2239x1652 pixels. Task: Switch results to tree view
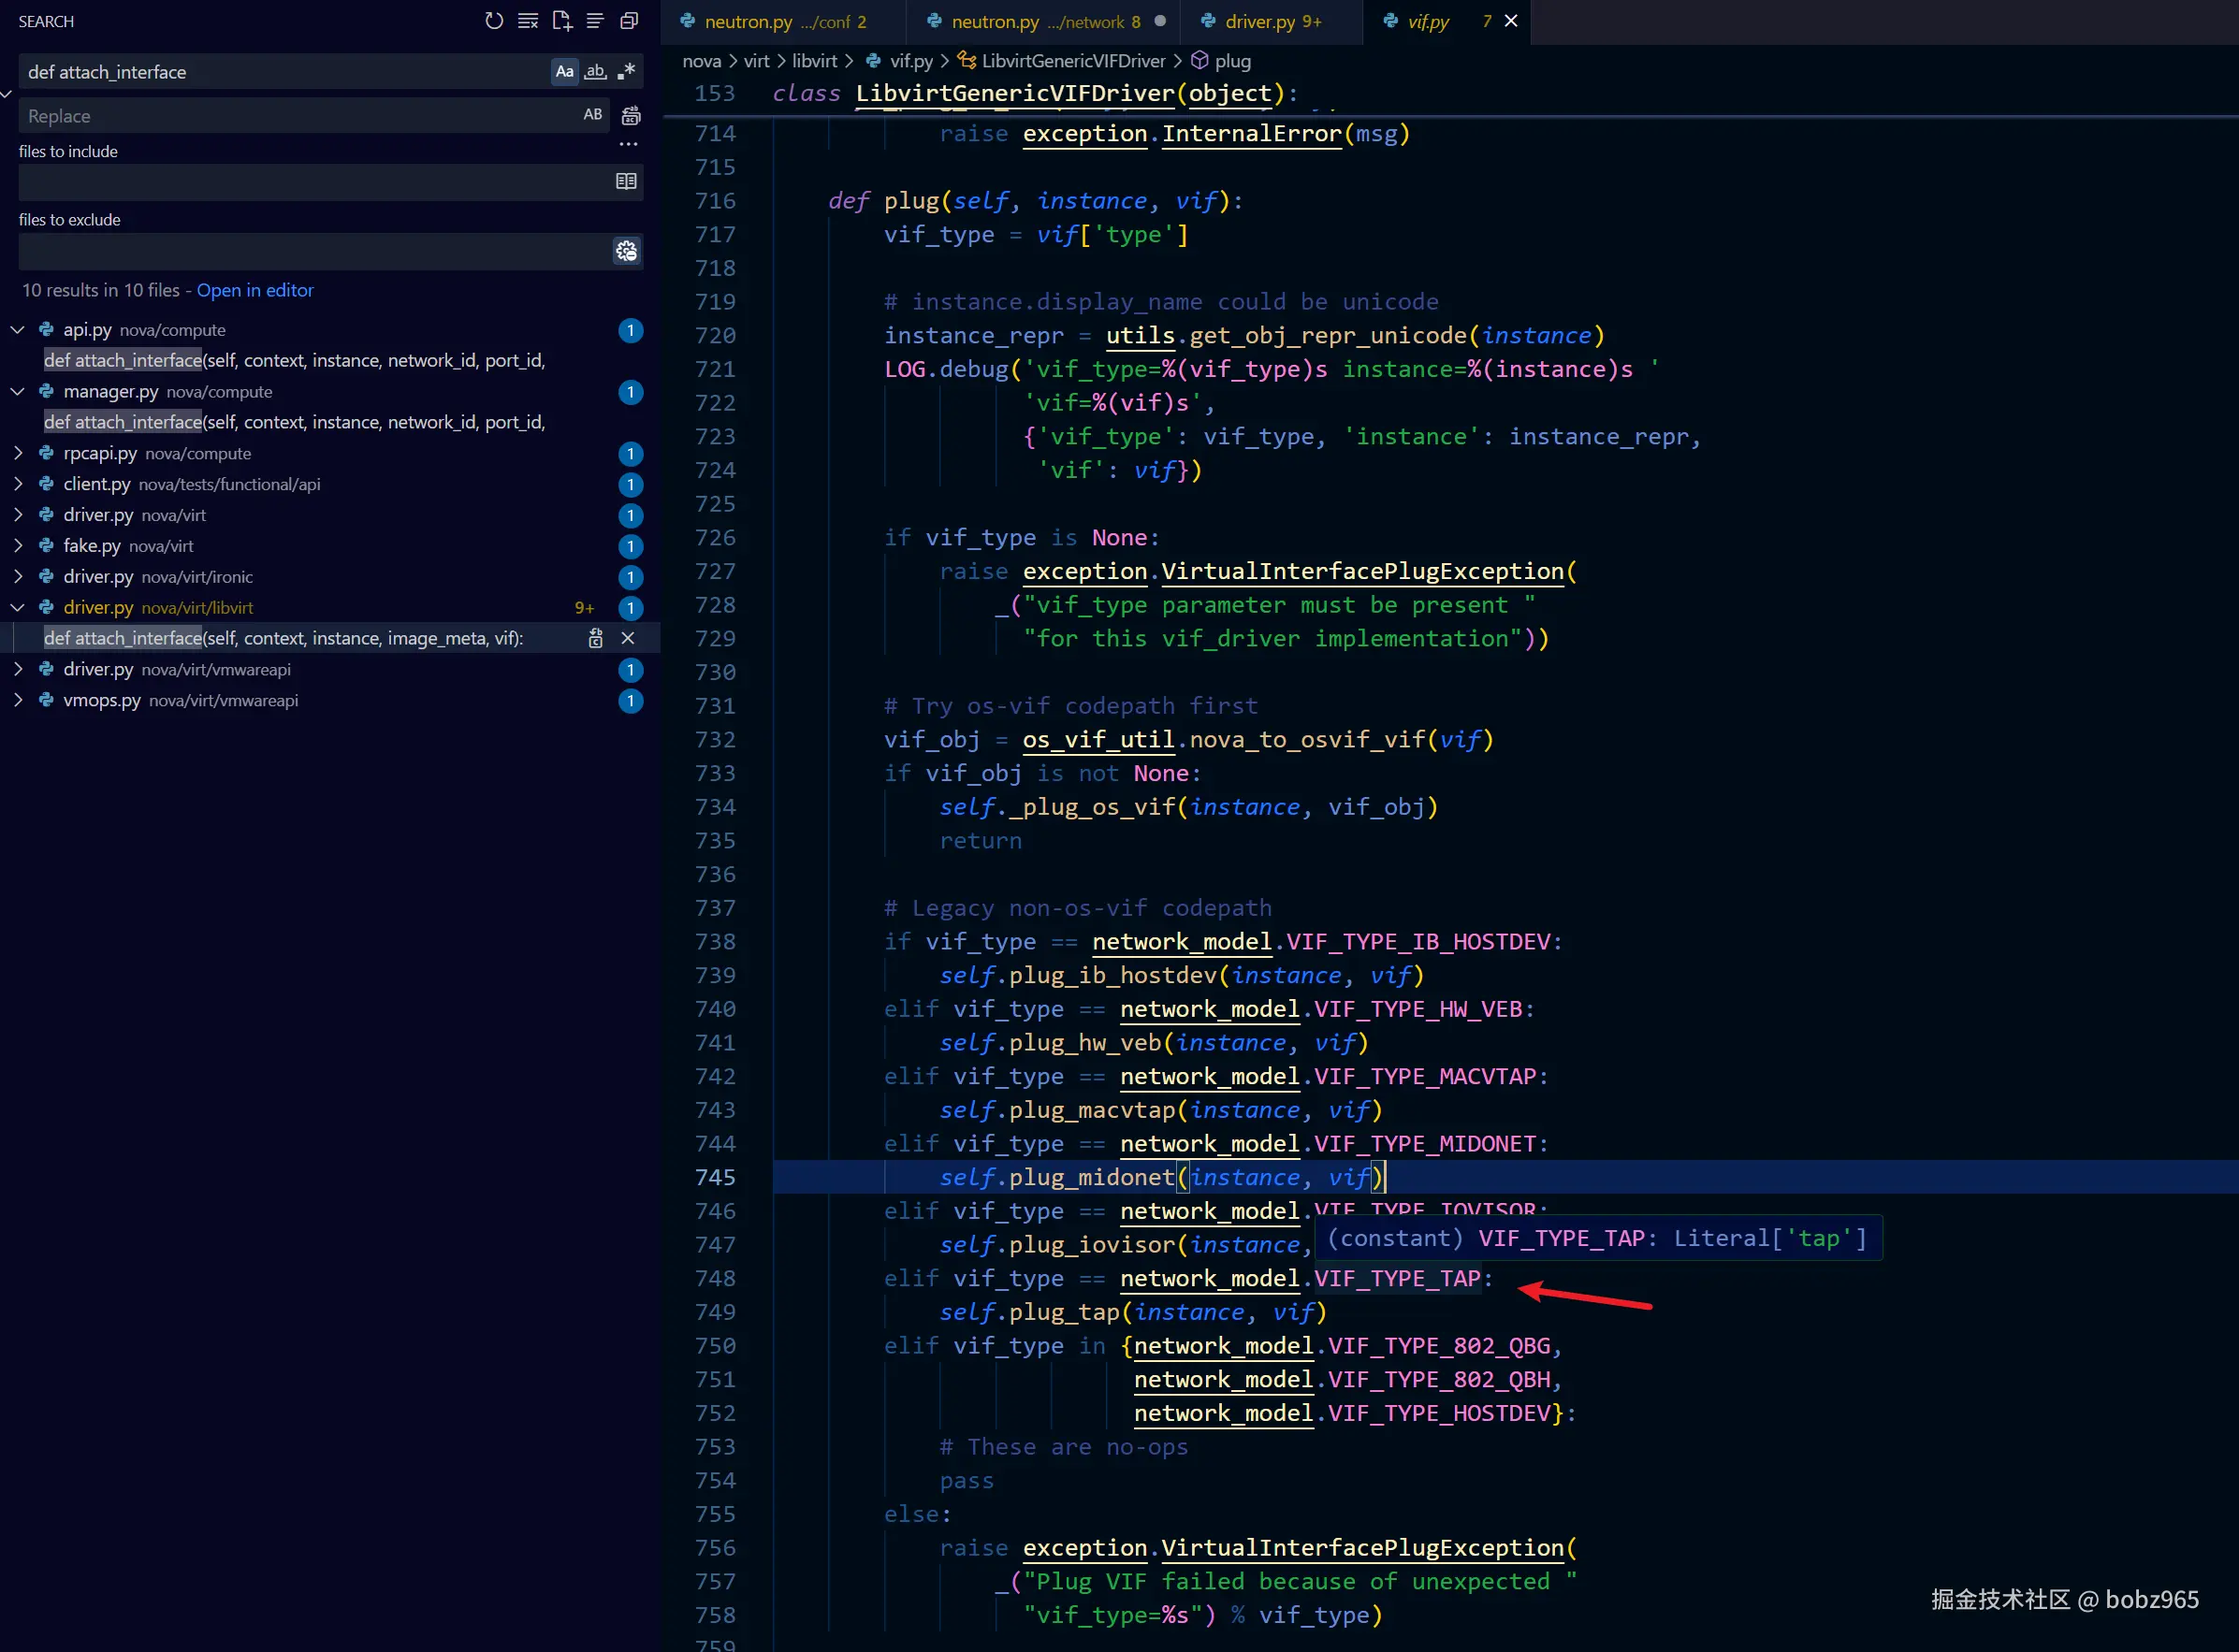pyautogui.click(x=595, y=21)
